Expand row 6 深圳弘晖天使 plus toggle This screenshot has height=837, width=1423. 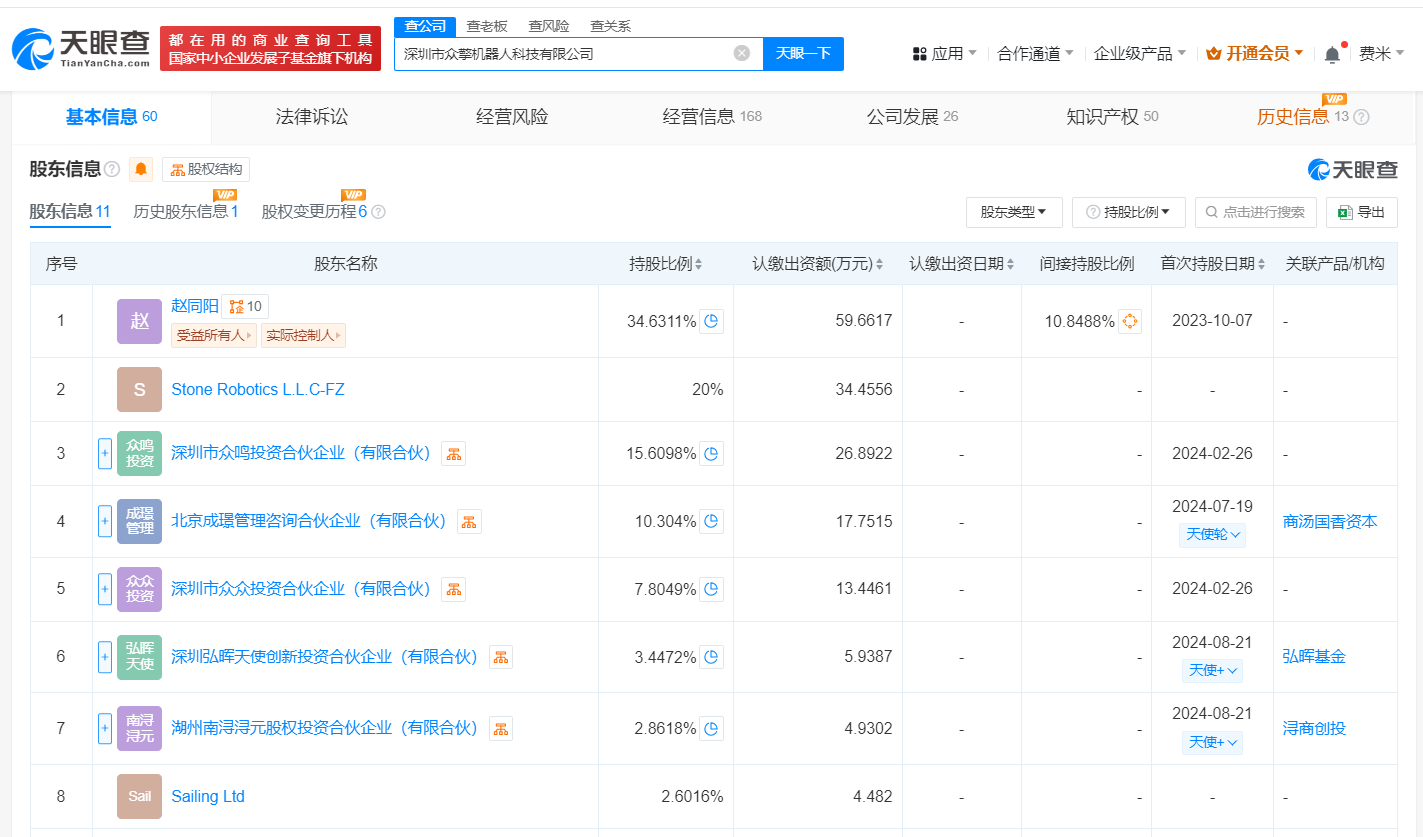pos(105,657)
